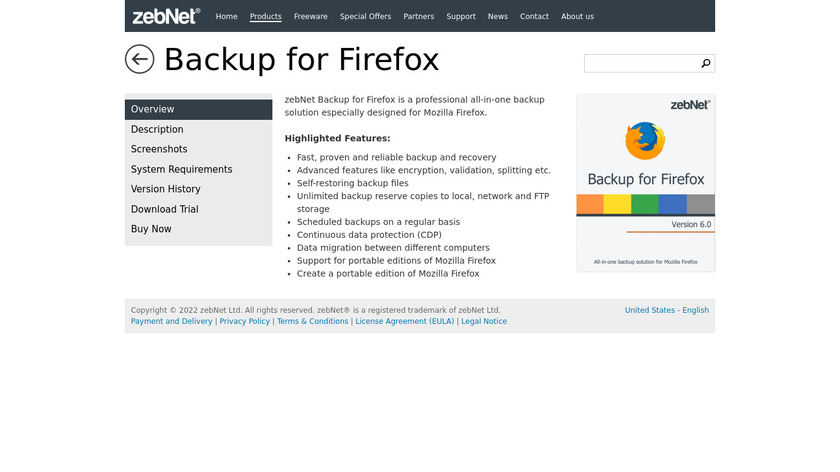Open the News menu item
Screen dimensions: 840x472
tap(497, 17)
